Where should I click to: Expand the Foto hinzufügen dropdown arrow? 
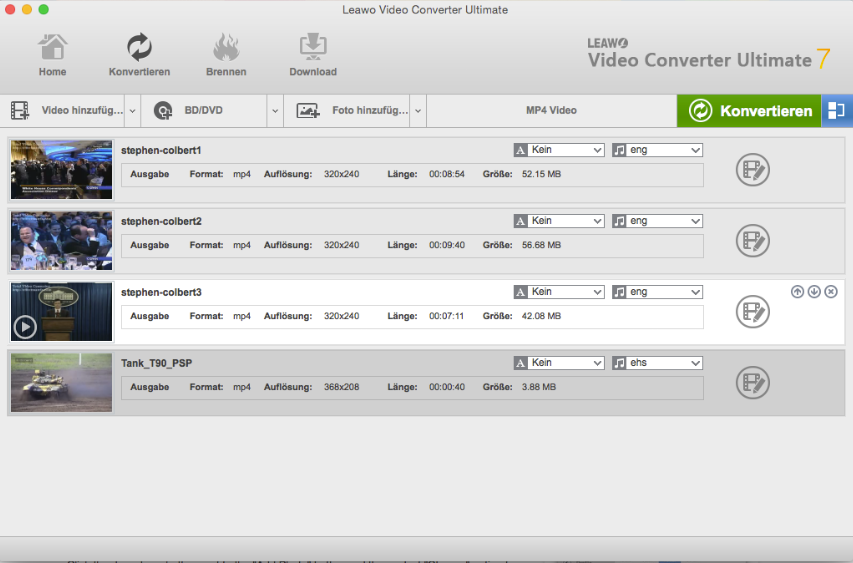tap(418, 111)
